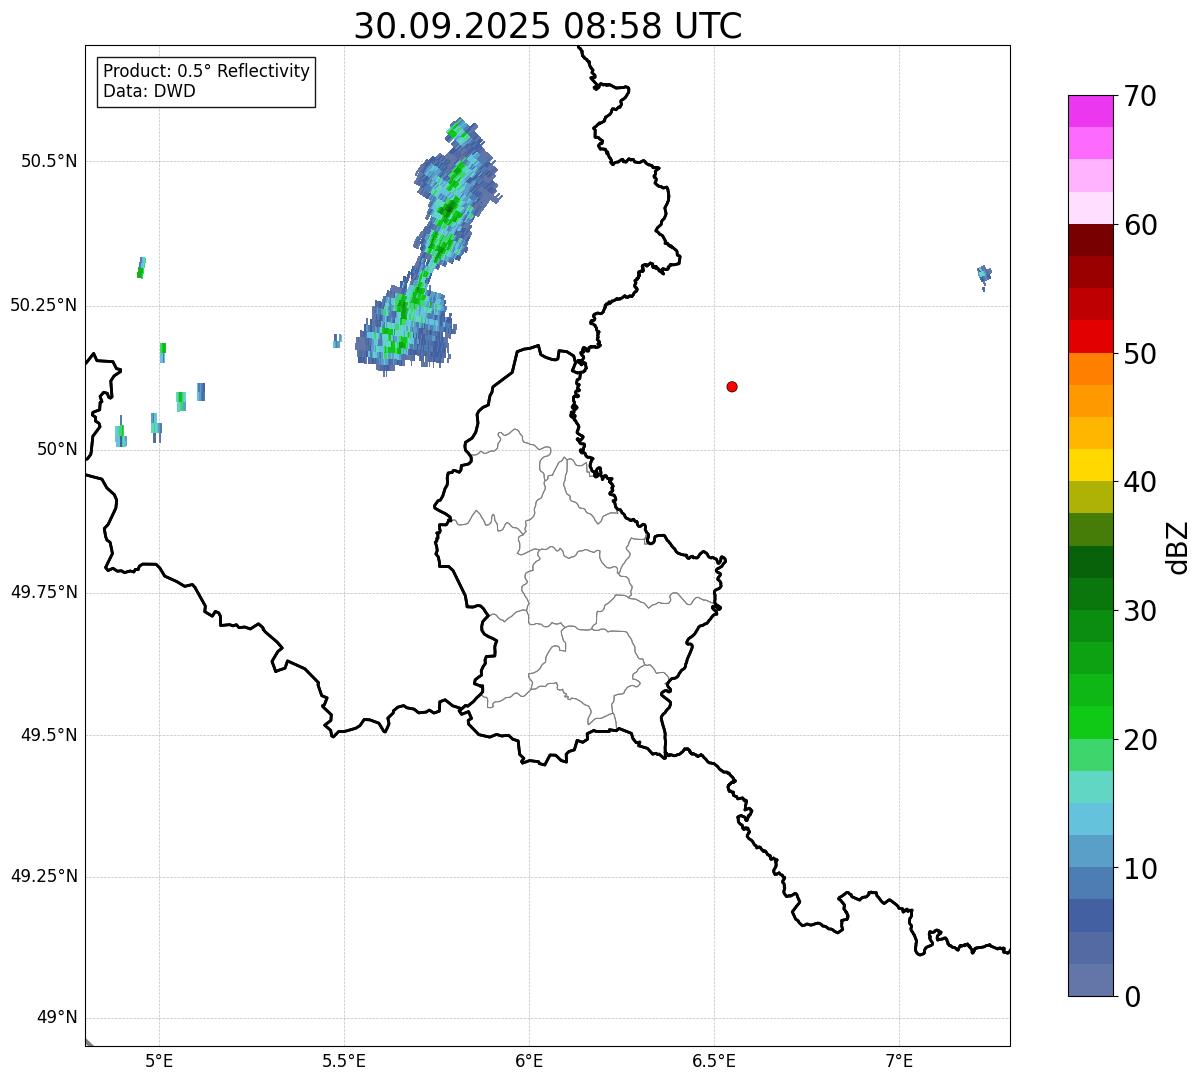Click the small isolated echo near 7.2°E
Viewport: 1202px width, 1081px height.
point(984,275)
